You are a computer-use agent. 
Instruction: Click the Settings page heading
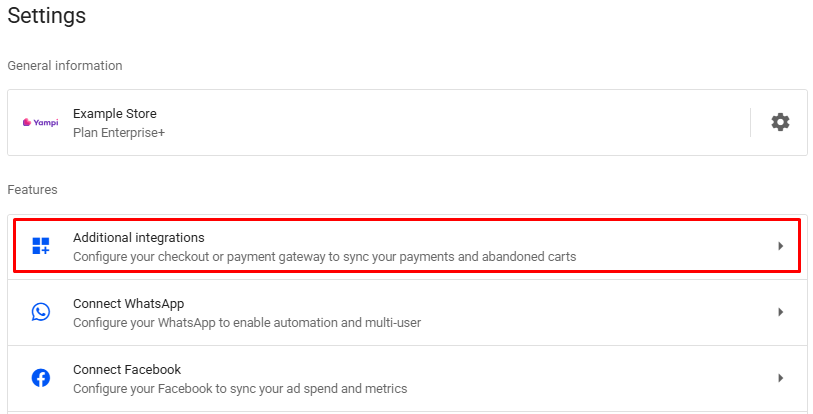coord(46,16)
